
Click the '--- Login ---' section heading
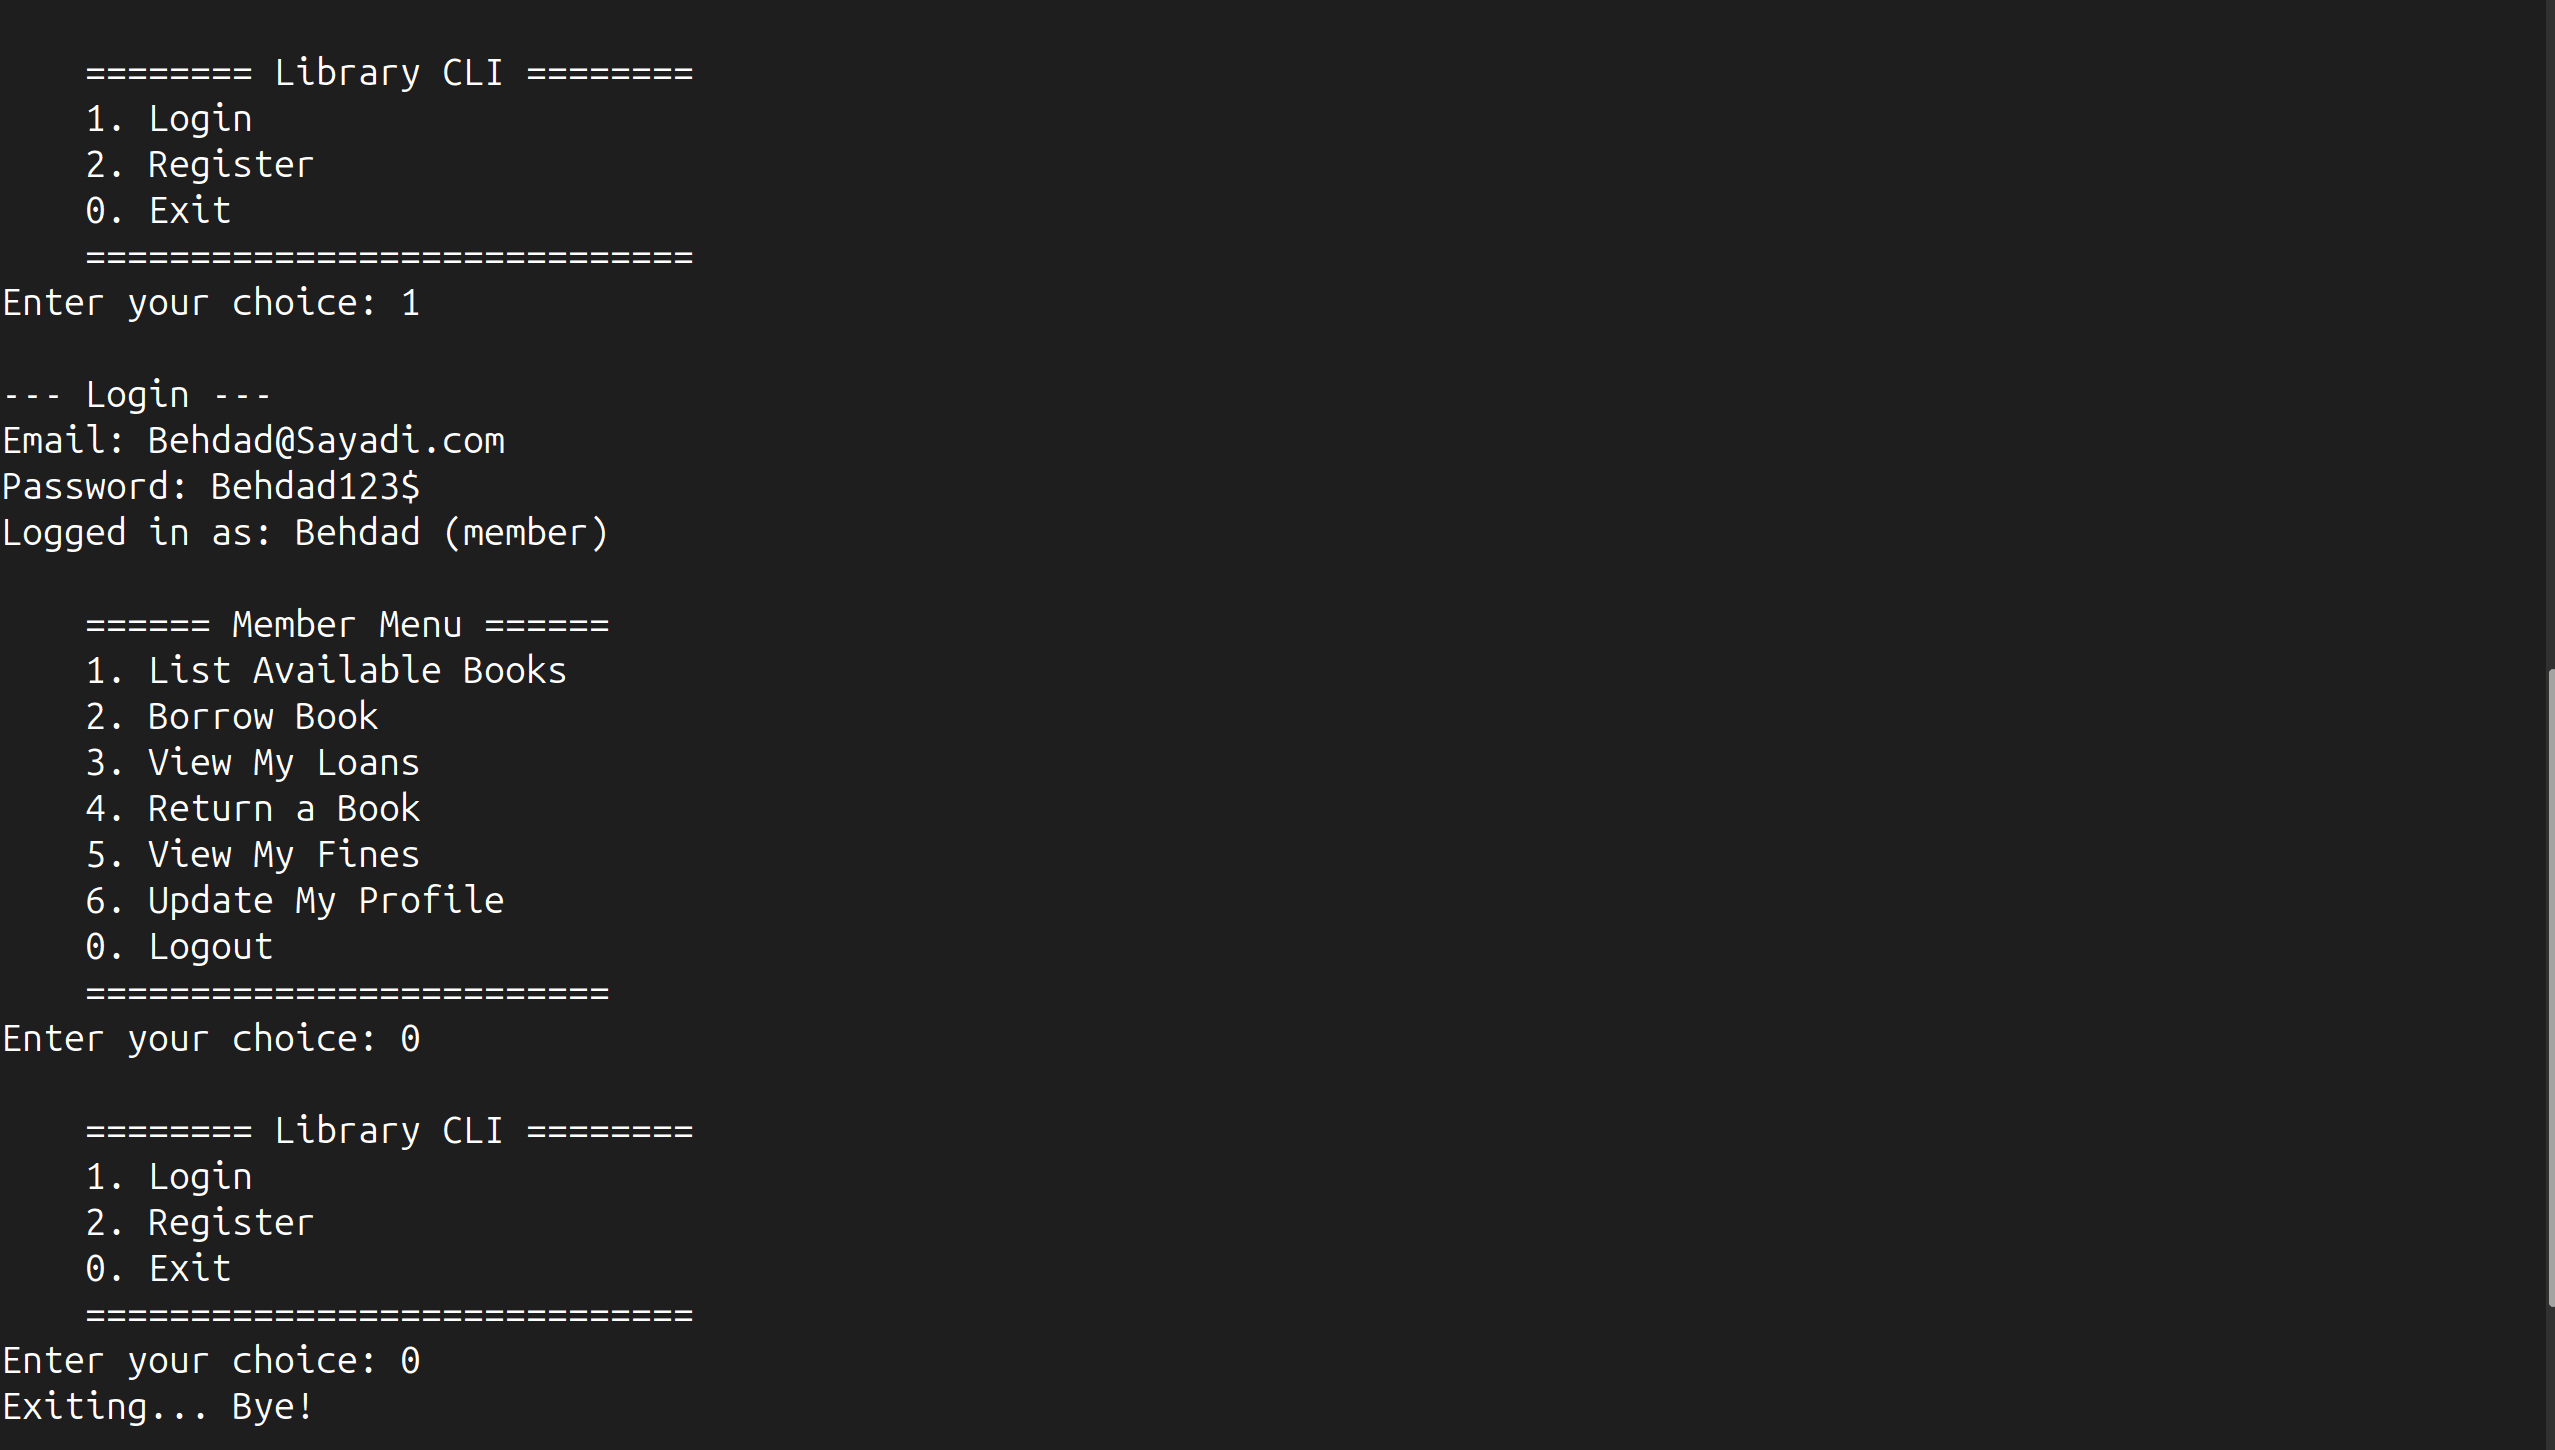pos(136,395)
